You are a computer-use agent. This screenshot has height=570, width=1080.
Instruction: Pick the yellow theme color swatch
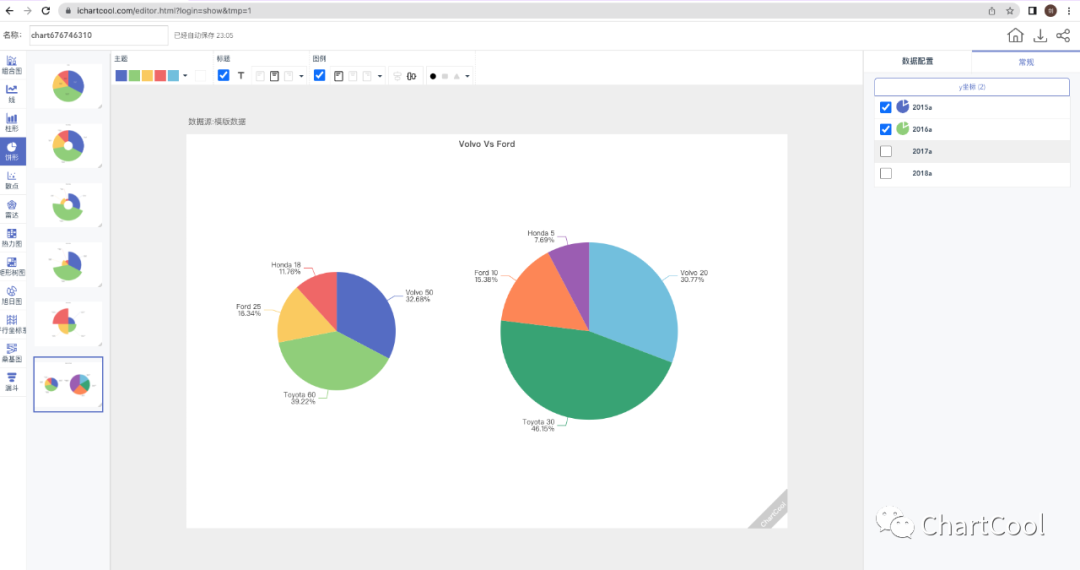[147, 76]
